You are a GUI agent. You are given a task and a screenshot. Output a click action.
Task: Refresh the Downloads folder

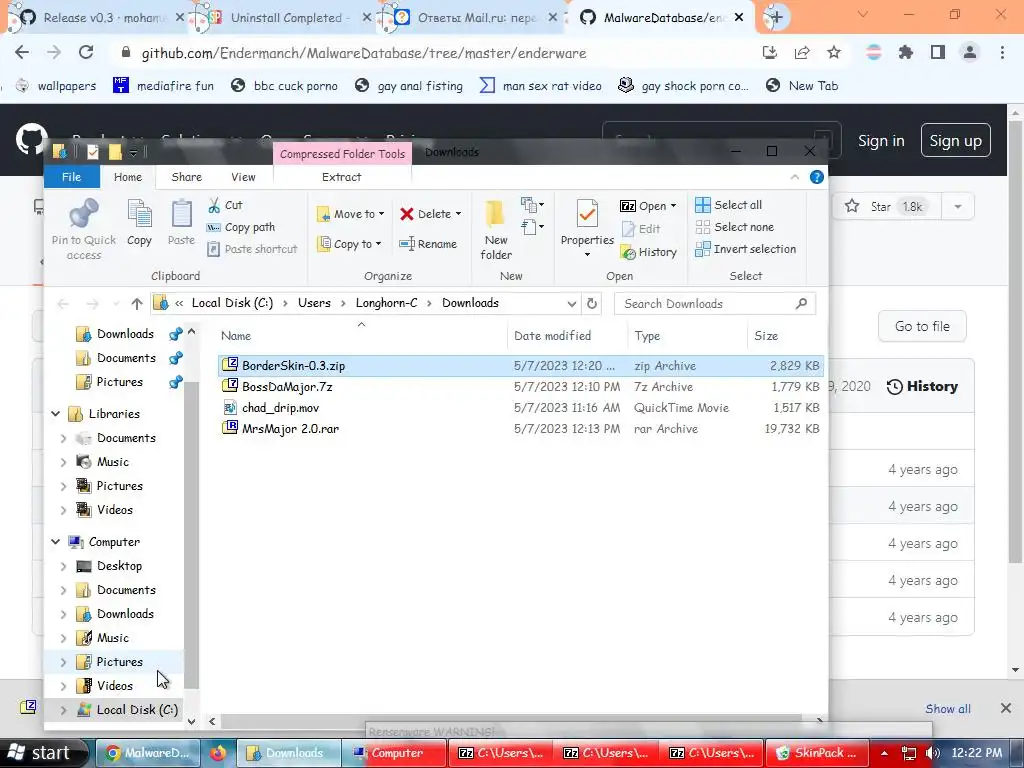(592, 304)
